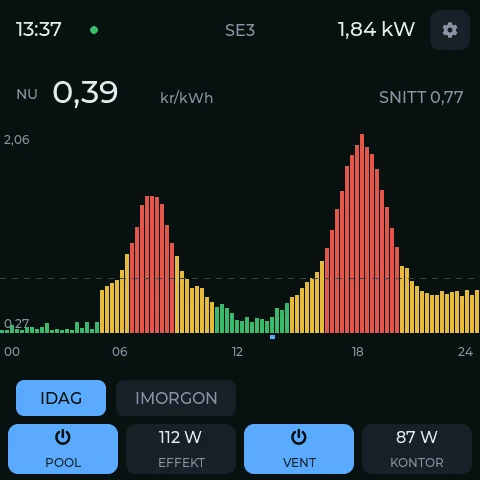The image size is (480, 480).
Task: Select the IDAG tab
Action: [61, 398]
